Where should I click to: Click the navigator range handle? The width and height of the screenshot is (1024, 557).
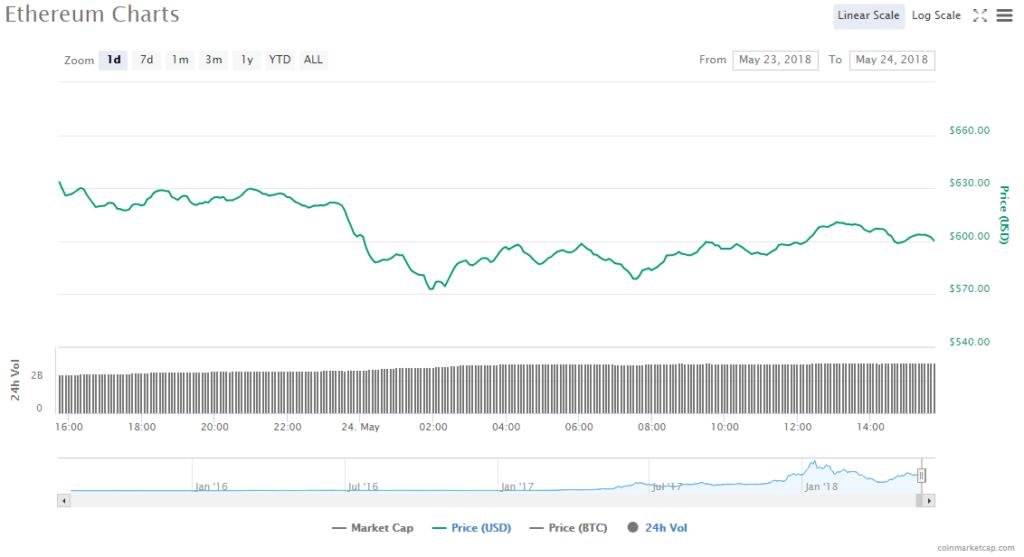(x=921, y=475)
